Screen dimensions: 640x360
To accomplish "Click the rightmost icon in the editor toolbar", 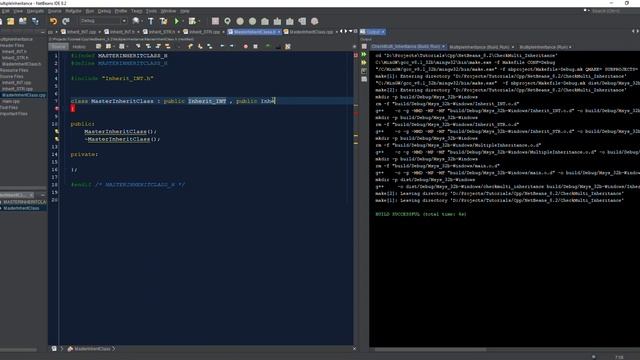I will [x=288, y=47].
